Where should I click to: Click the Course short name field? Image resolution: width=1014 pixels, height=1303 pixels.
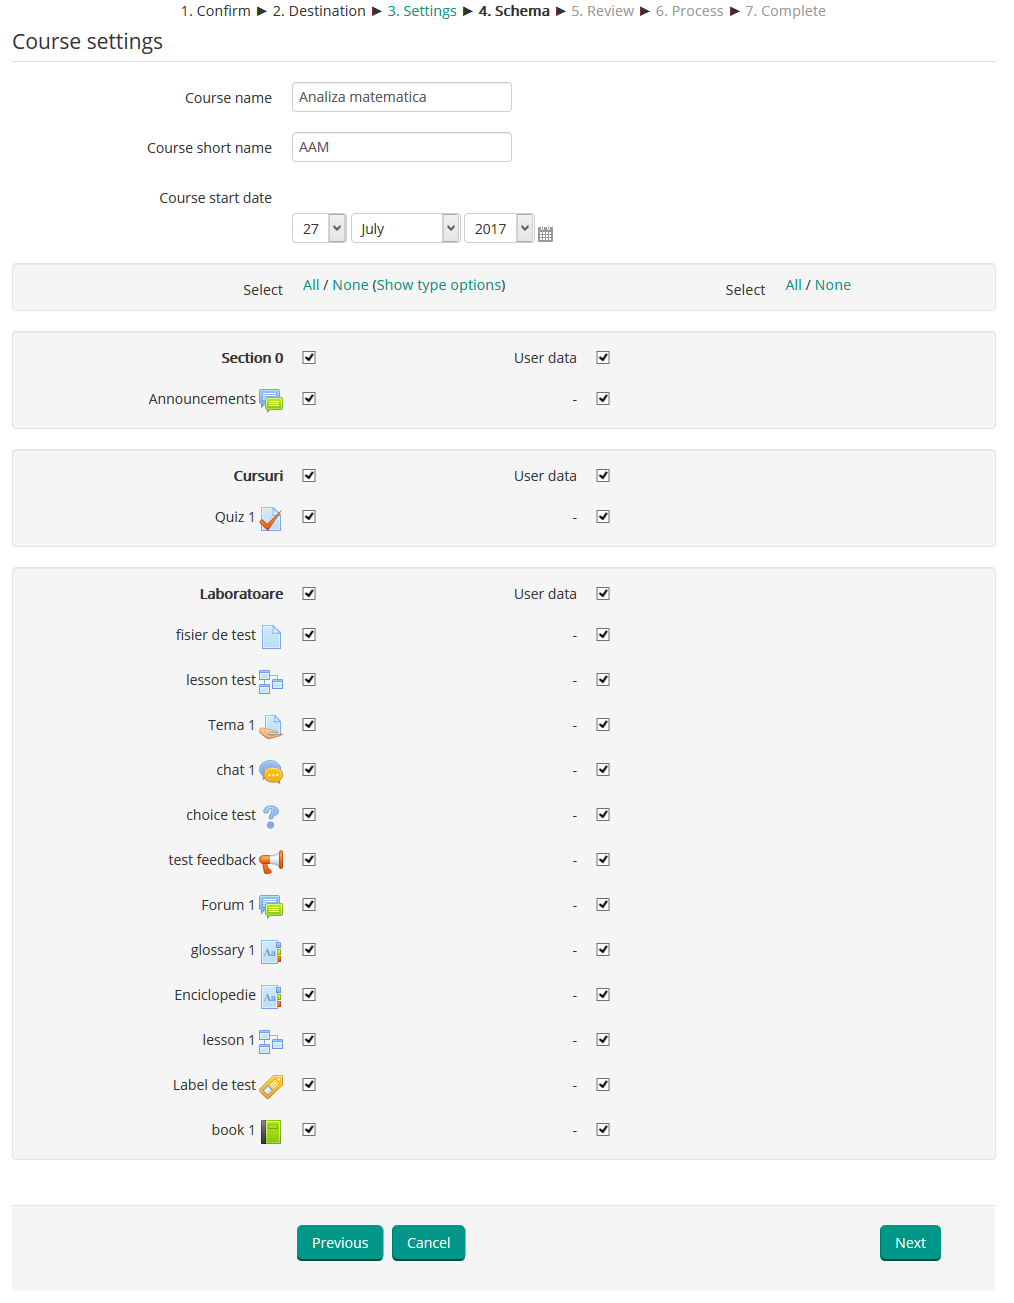pos(401,147)
